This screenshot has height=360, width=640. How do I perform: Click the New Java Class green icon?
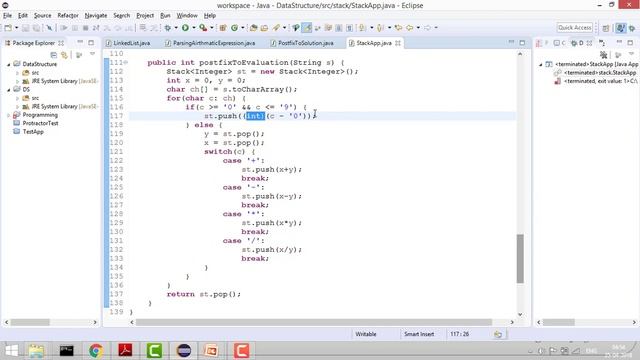click(x=235, y=28)
